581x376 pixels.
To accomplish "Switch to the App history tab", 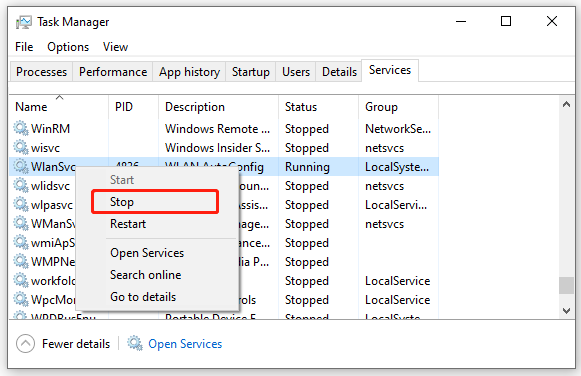I will [x=189, y=71].
